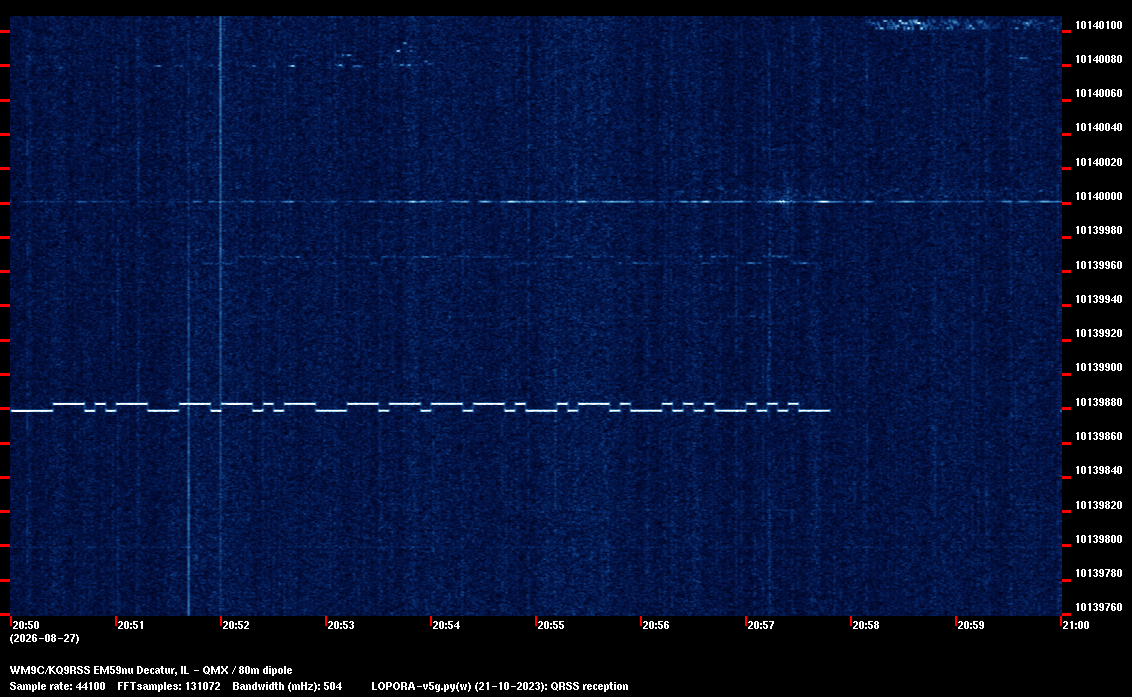Viewport: 1132px width, 697px height.
Task: Click the horizontal carrier line at 10140000
Action: pyautogui.click(x=536, y=202)
